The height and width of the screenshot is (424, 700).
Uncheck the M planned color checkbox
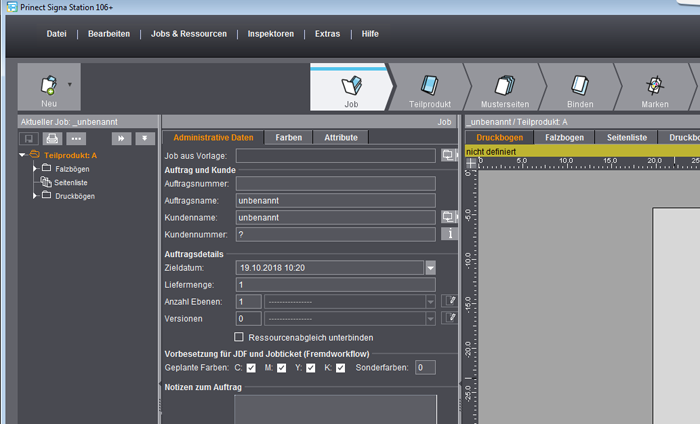(282, 368)
